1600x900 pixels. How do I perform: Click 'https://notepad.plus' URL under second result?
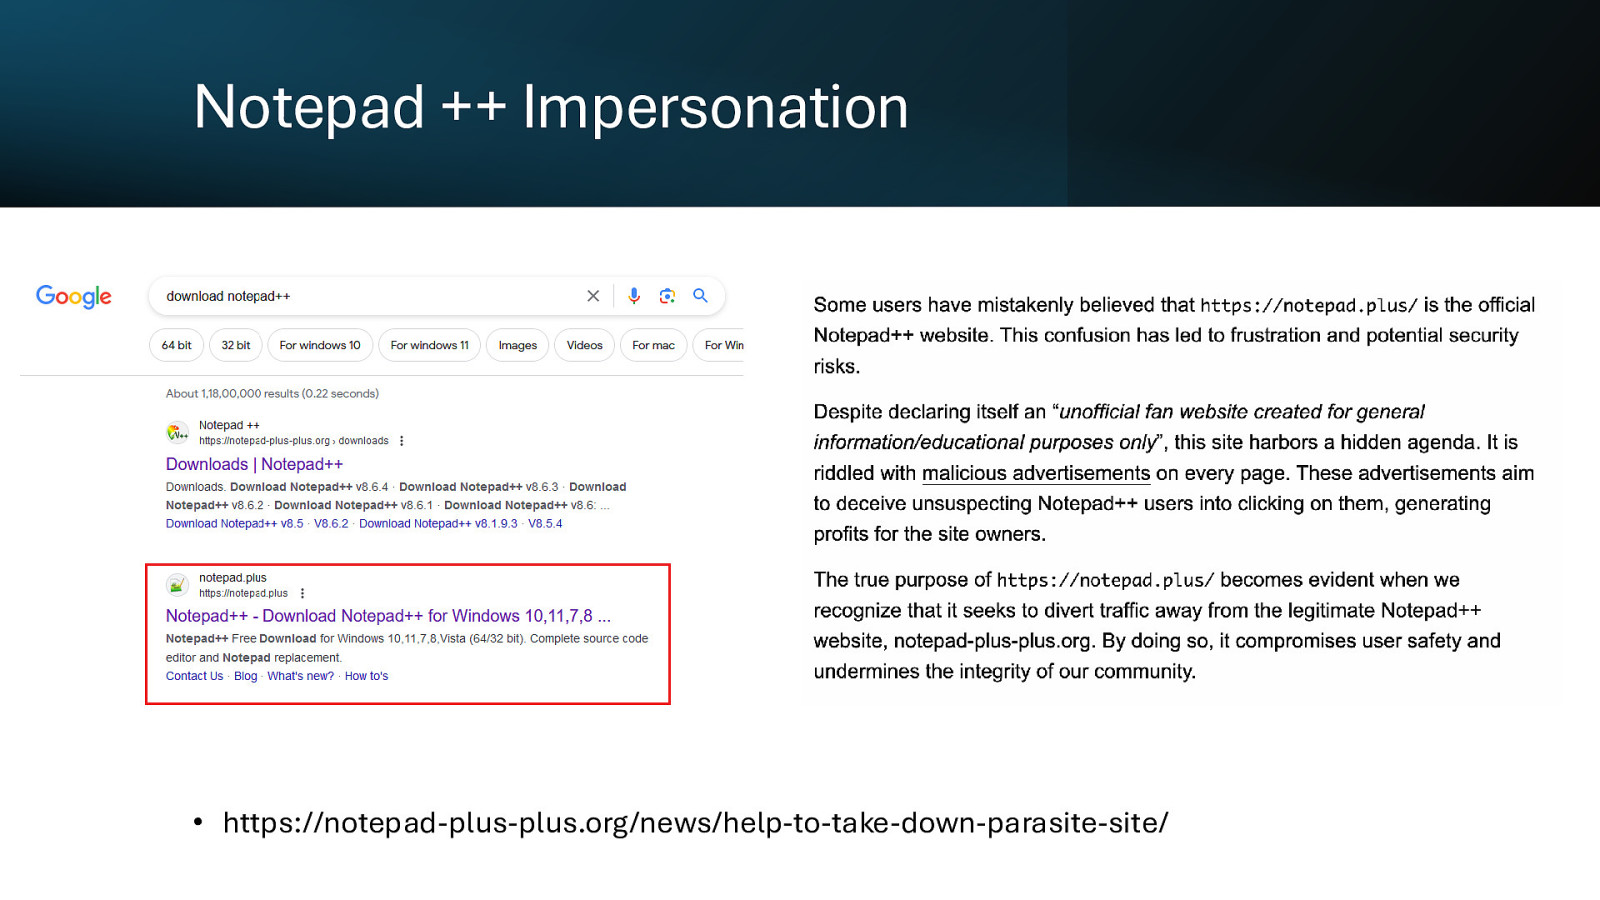(243, 593)
